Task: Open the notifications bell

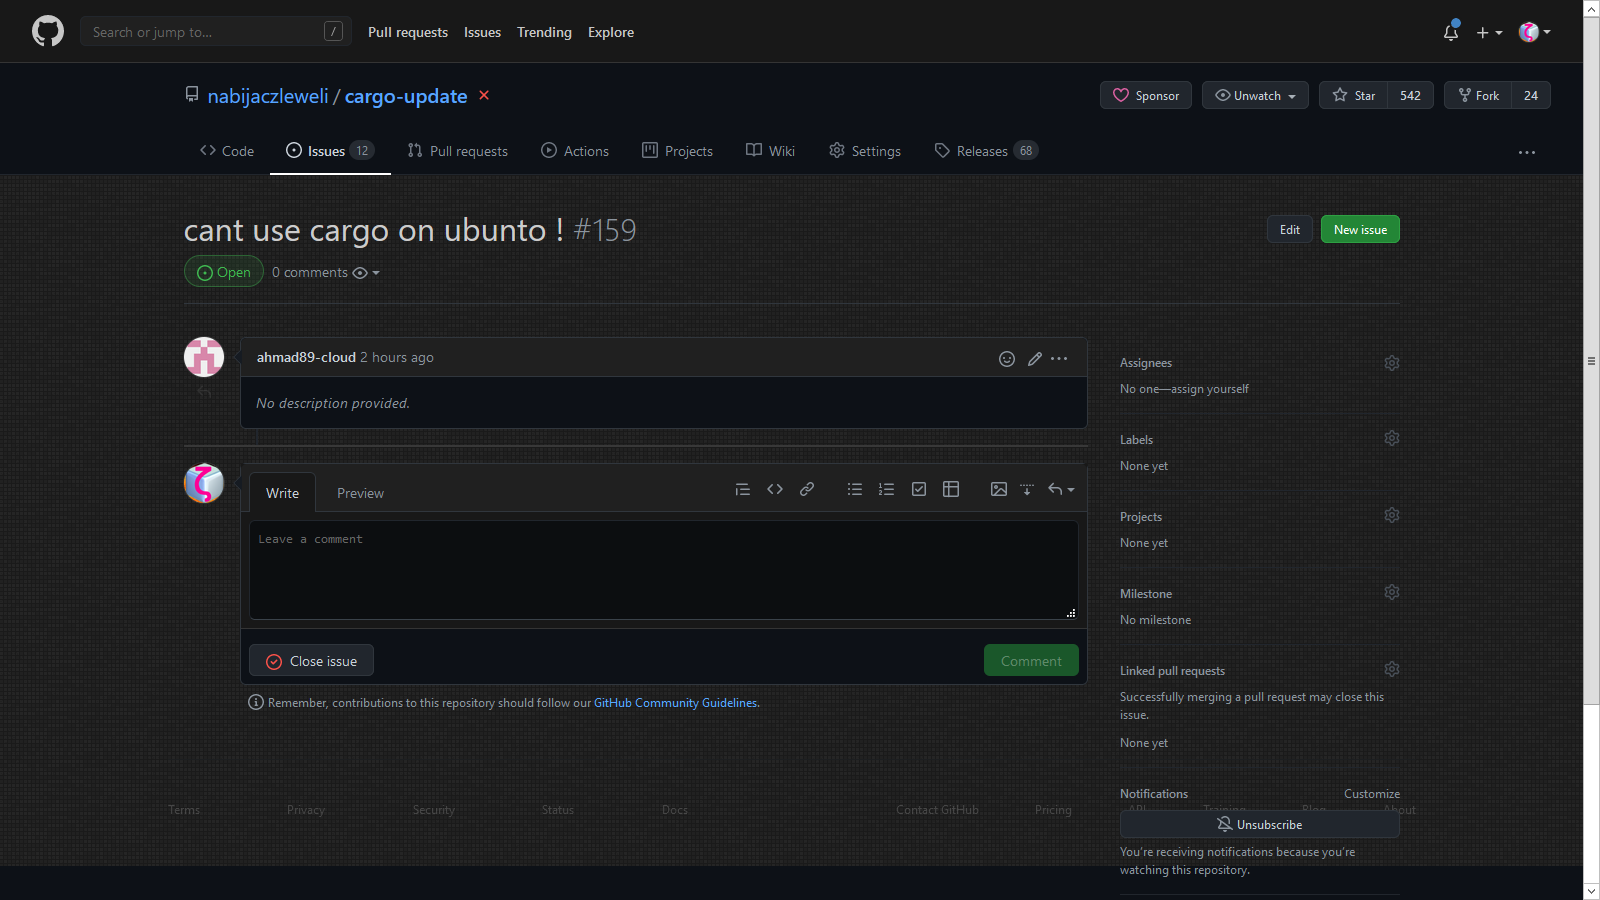Action: tap(1451, 32)
